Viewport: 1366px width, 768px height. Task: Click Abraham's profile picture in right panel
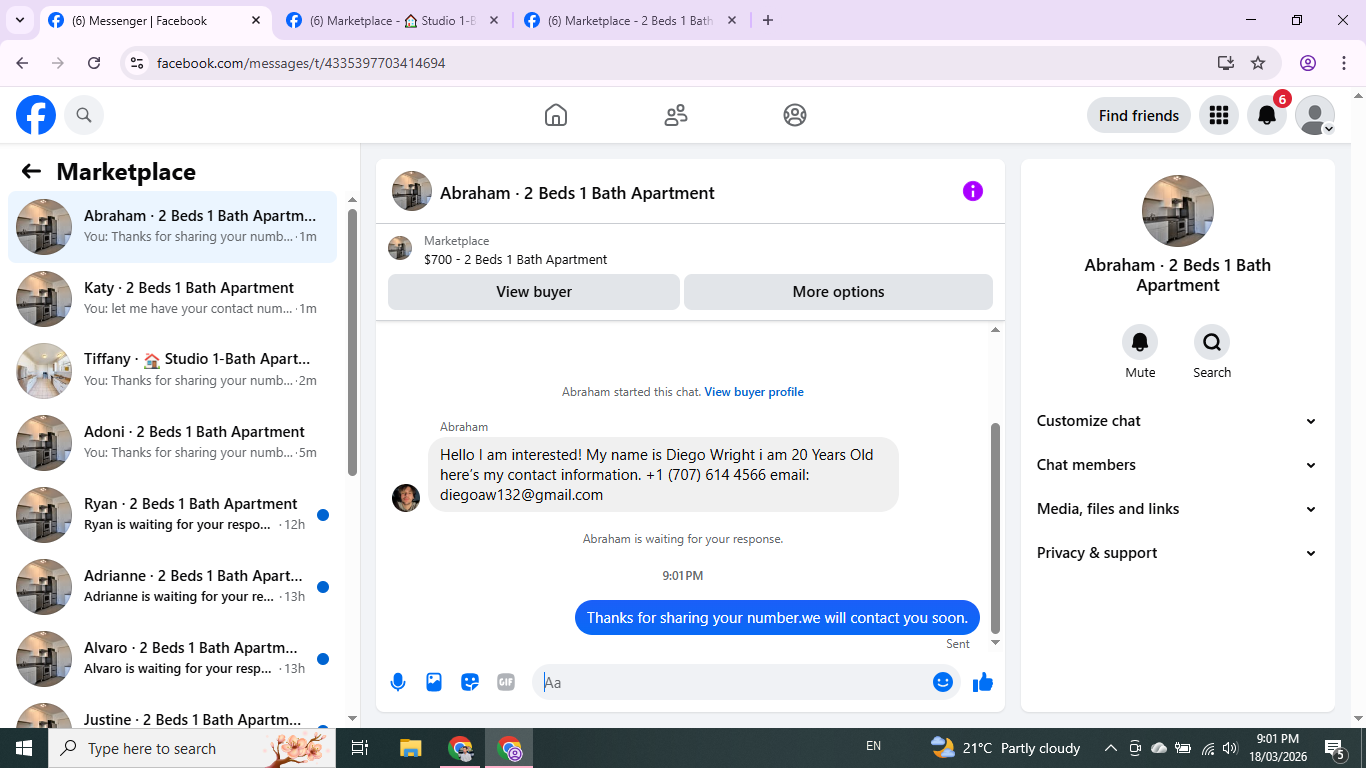(1178, 211)
